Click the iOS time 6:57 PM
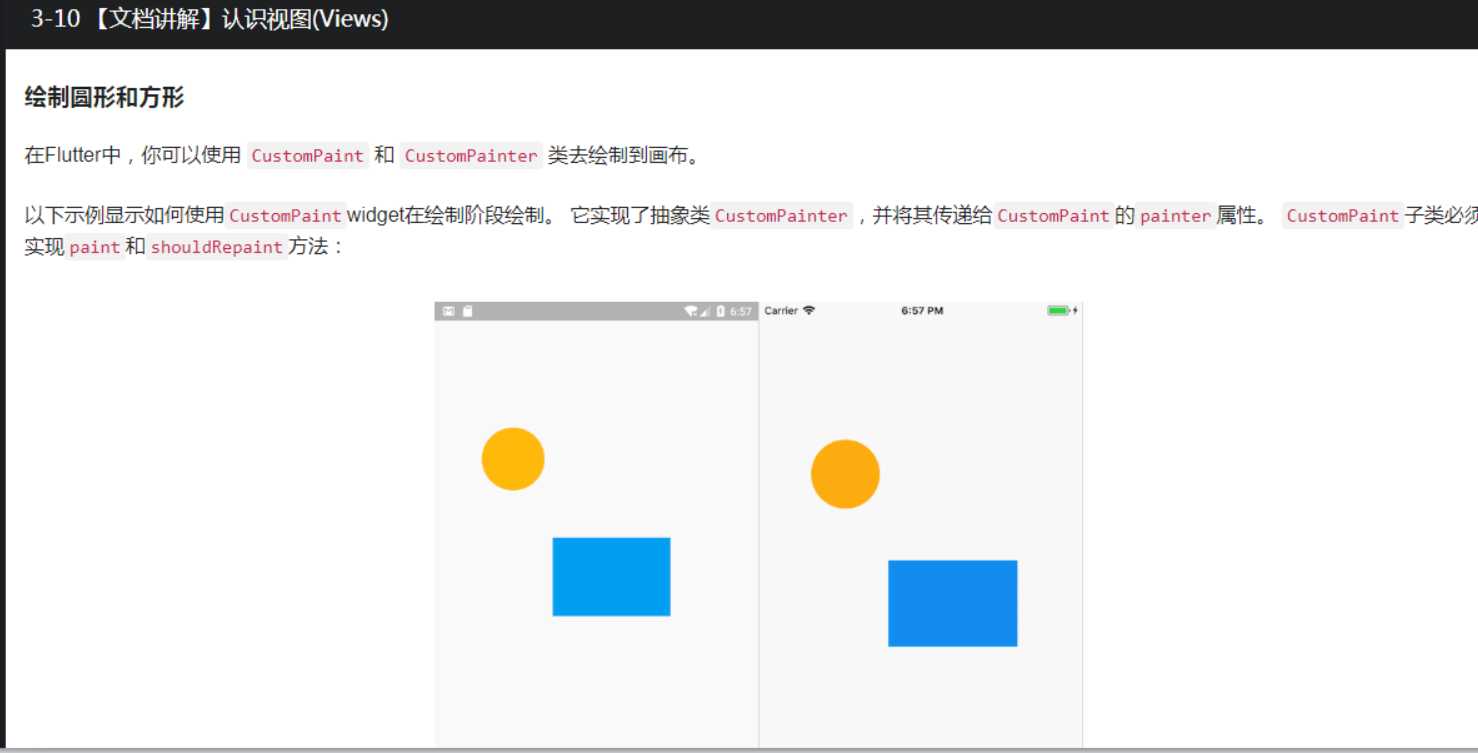 pos(922,310)
